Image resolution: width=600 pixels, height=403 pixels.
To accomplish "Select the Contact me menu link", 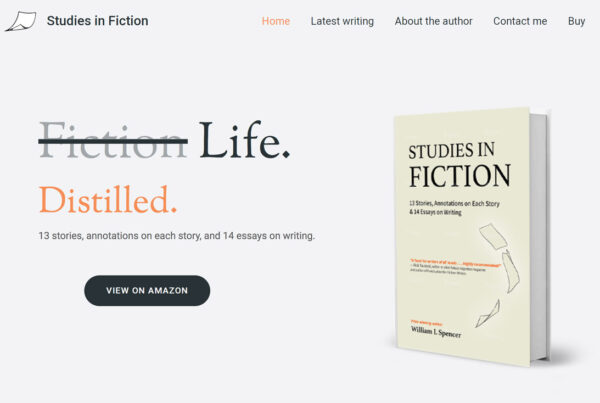I will [x=520, y=21].
